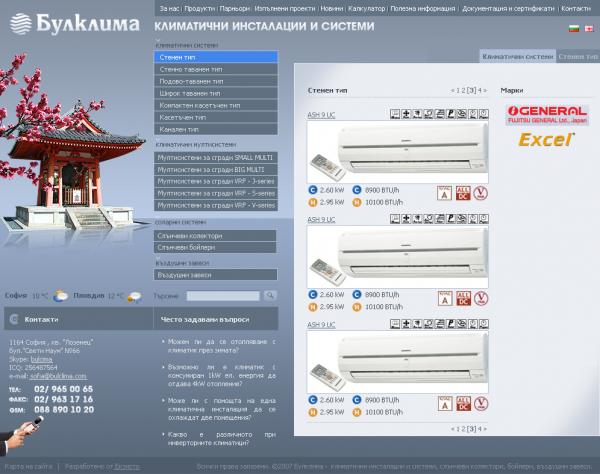Open FAQ about inverter air conditioners
Image resolution: width=600 pixels, height=474 pixels.
point(222,439)
